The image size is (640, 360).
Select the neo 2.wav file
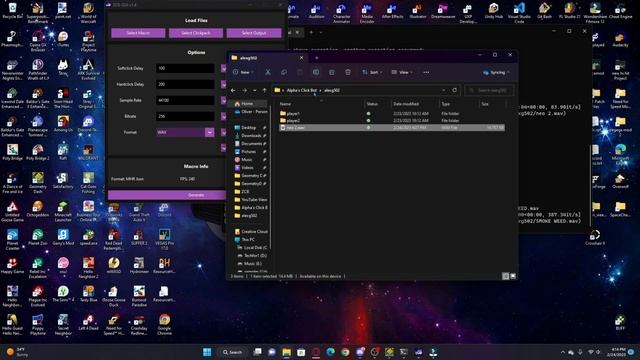(392, 128)
